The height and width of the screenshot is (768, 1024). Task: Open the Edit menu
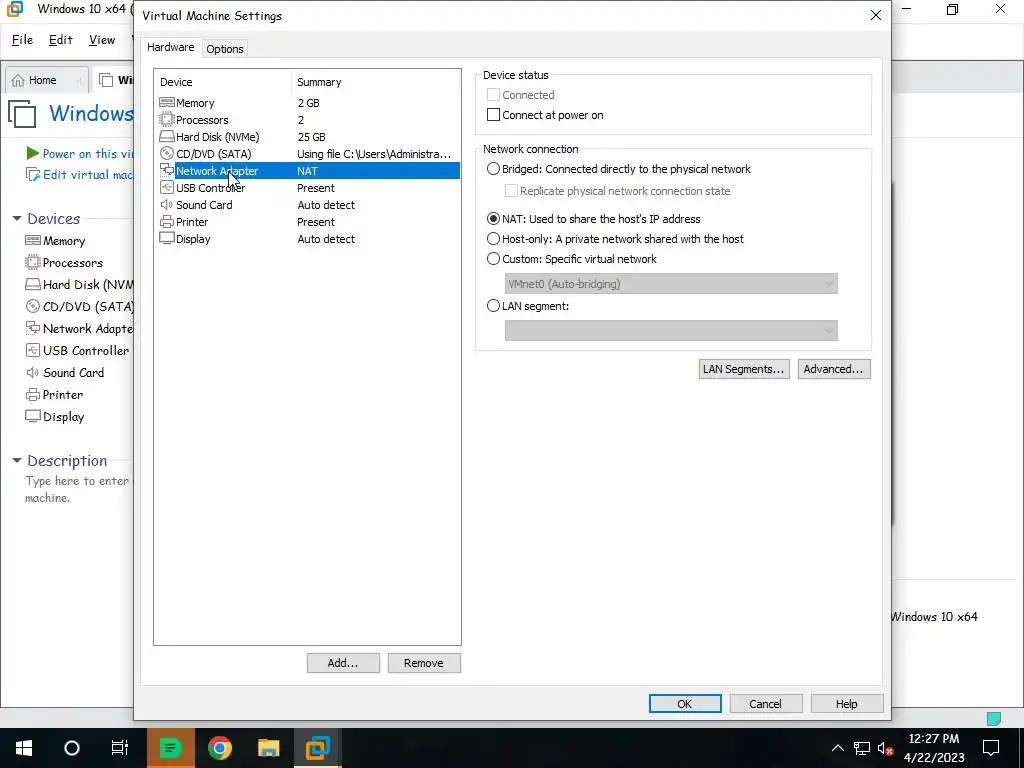tap(61, 40)
